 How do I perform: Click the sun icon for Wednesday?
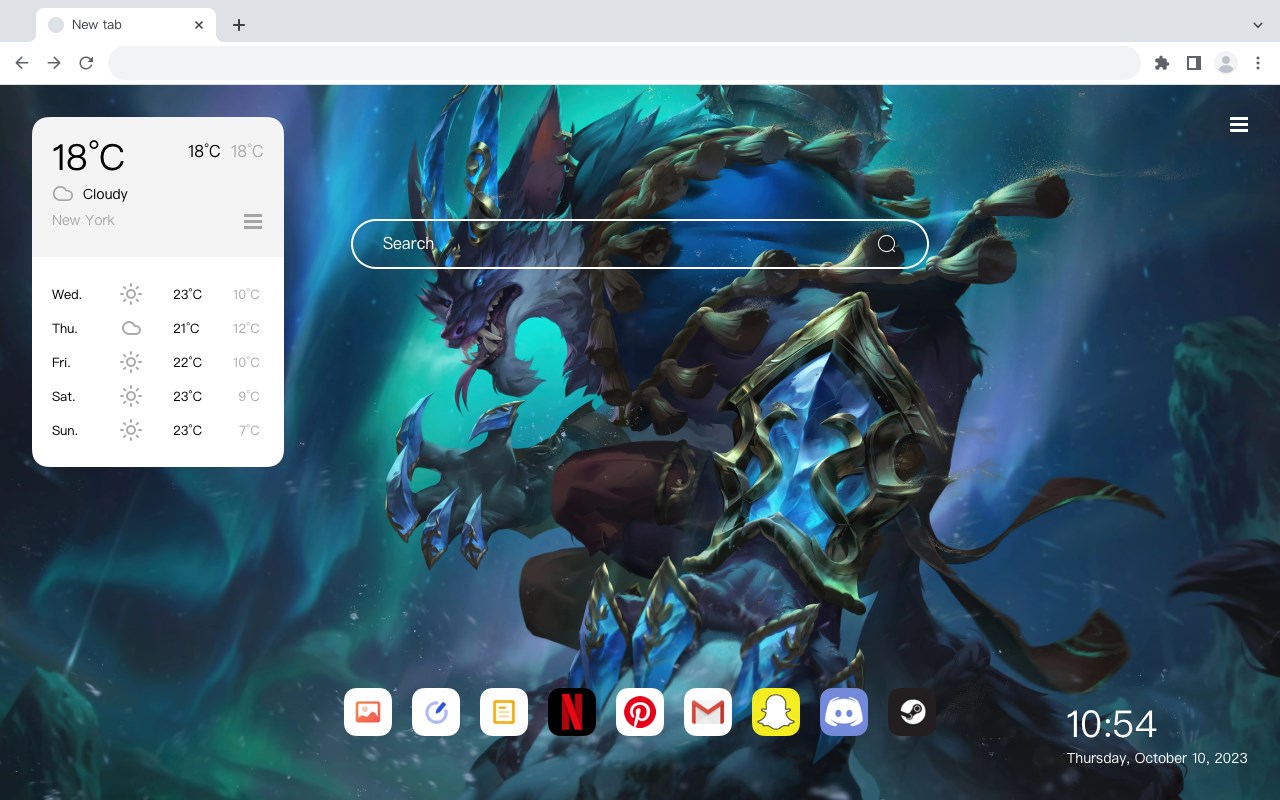click(x=131, y=294)
